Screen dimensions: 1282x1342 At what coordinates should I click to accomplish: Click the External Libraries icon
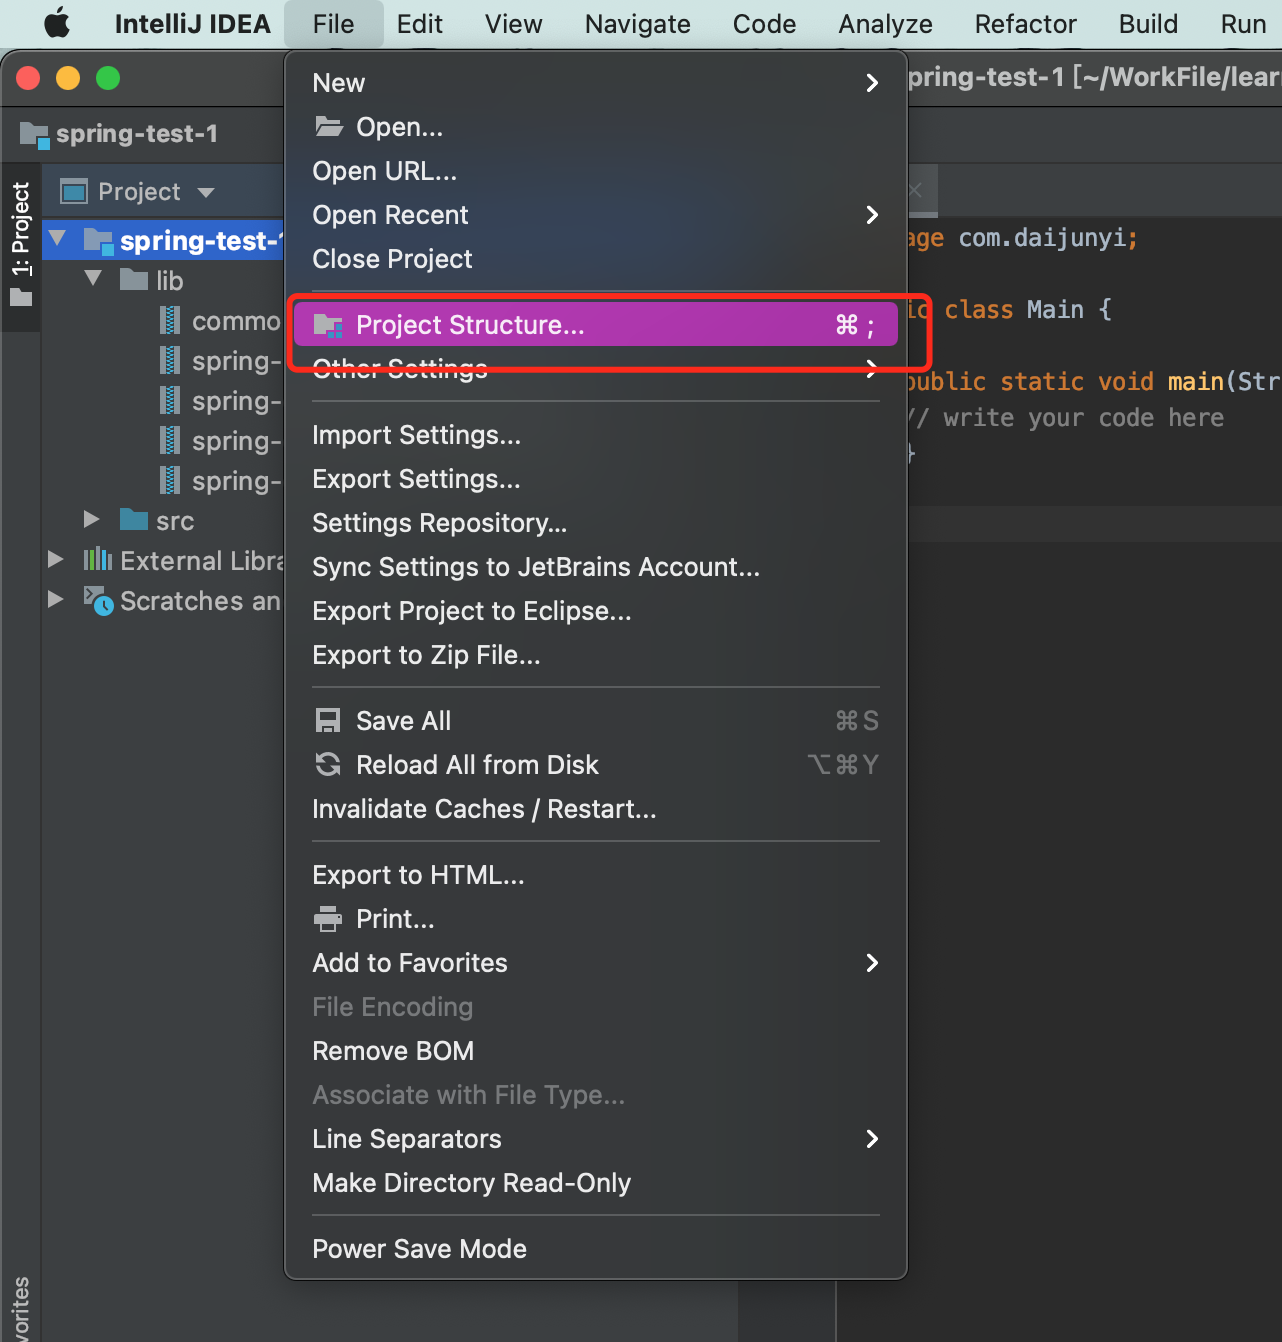pyautogui.click(x=98, y=559)
